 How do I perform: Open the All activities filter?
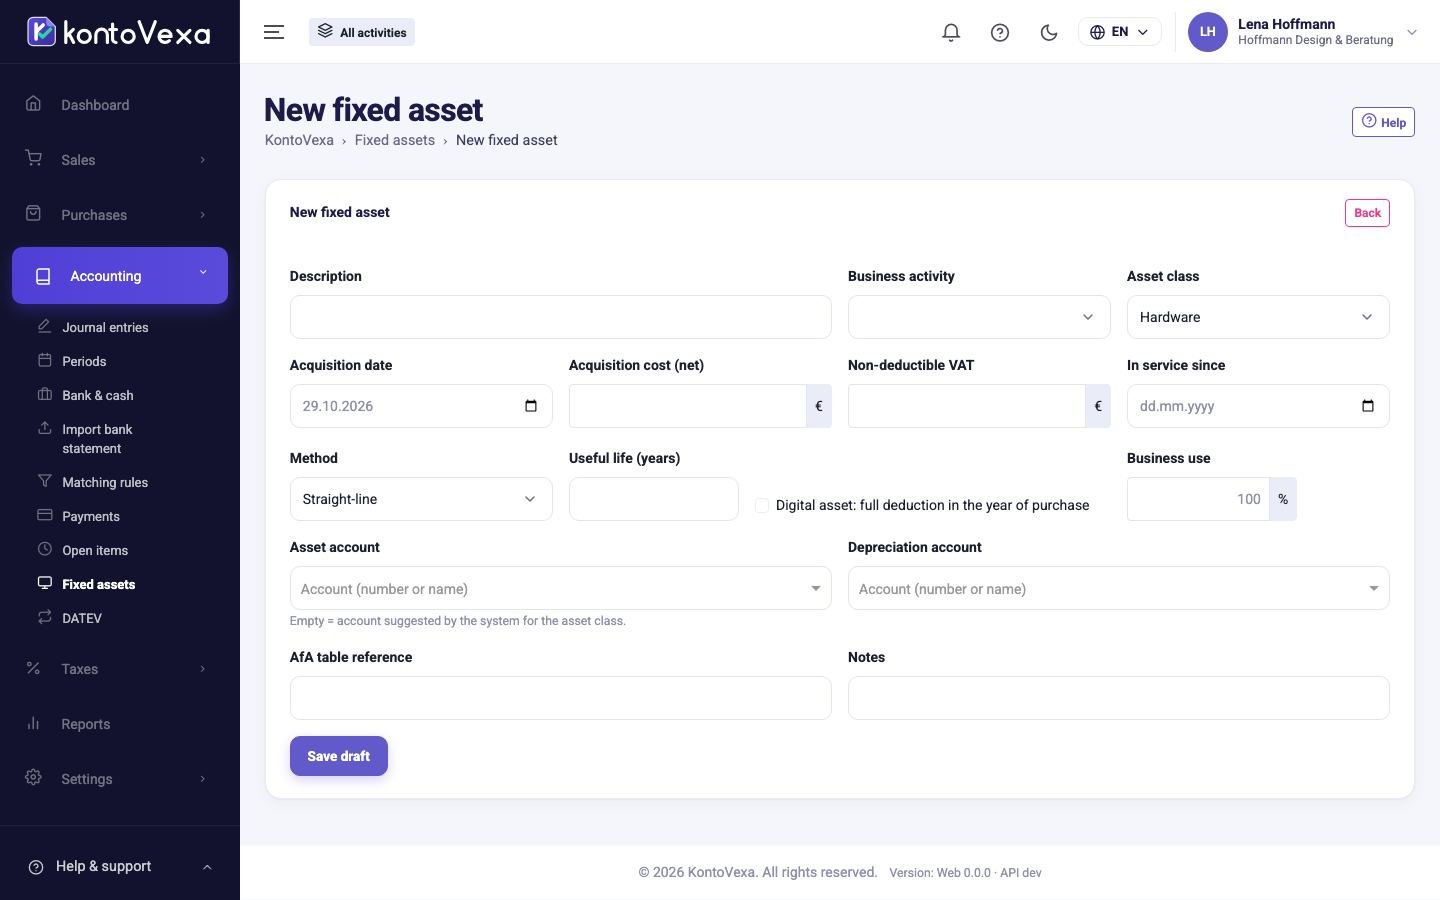point(362,32)
